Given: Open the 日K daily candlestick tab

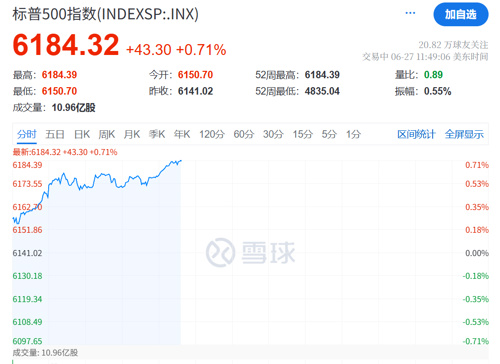Looking at the screenshot, I should coord(82,134).
